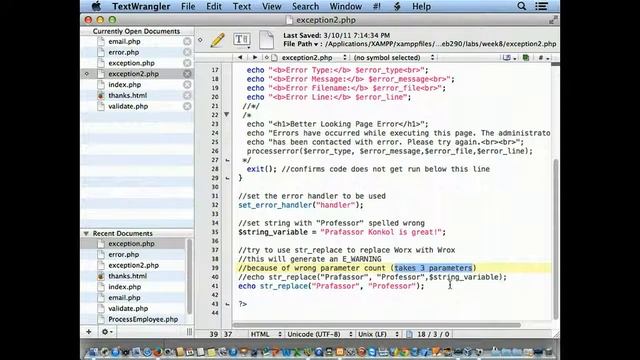Open the #! menu in the menu bar
Screen dimensions: 640x360
[377, 7]
